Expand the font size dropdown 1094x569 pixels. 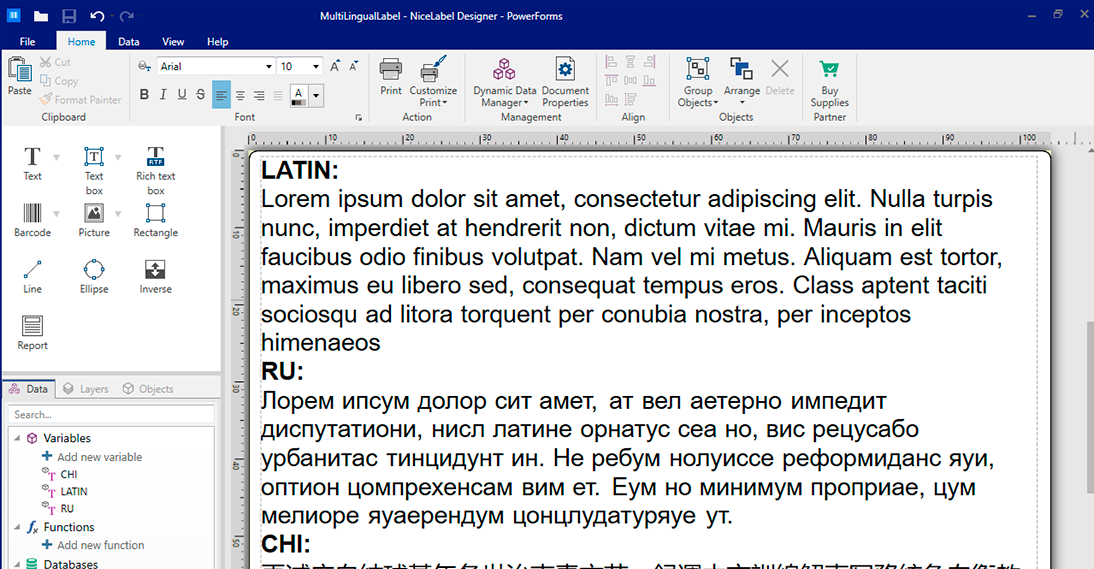point(316,67)
